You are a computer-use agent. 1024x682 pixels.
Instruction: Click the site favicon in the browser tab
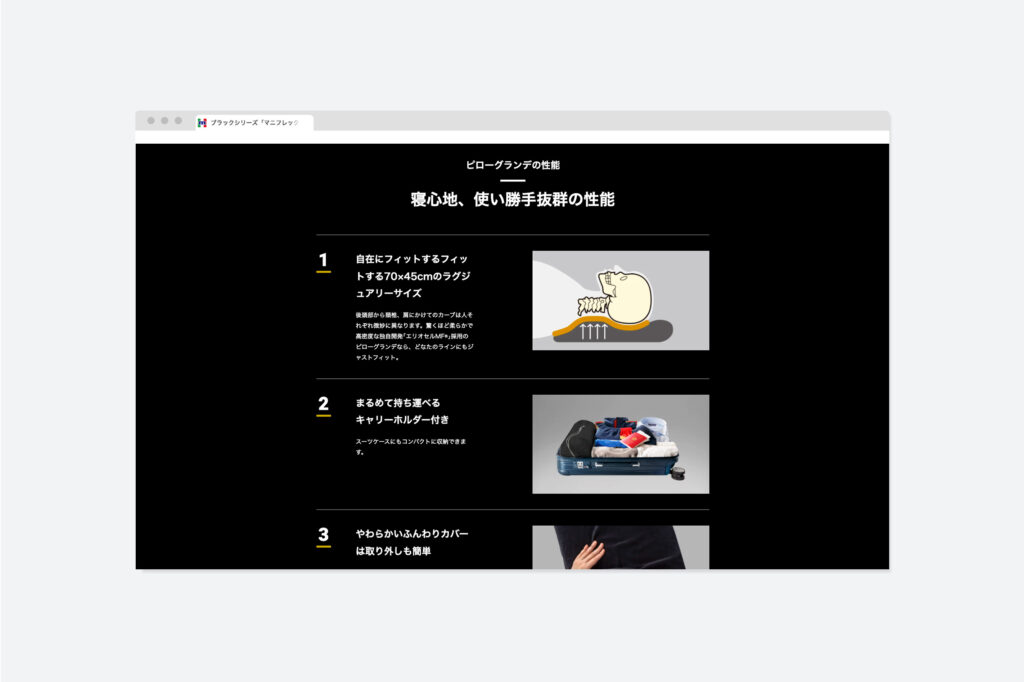(x=202, y=122)
